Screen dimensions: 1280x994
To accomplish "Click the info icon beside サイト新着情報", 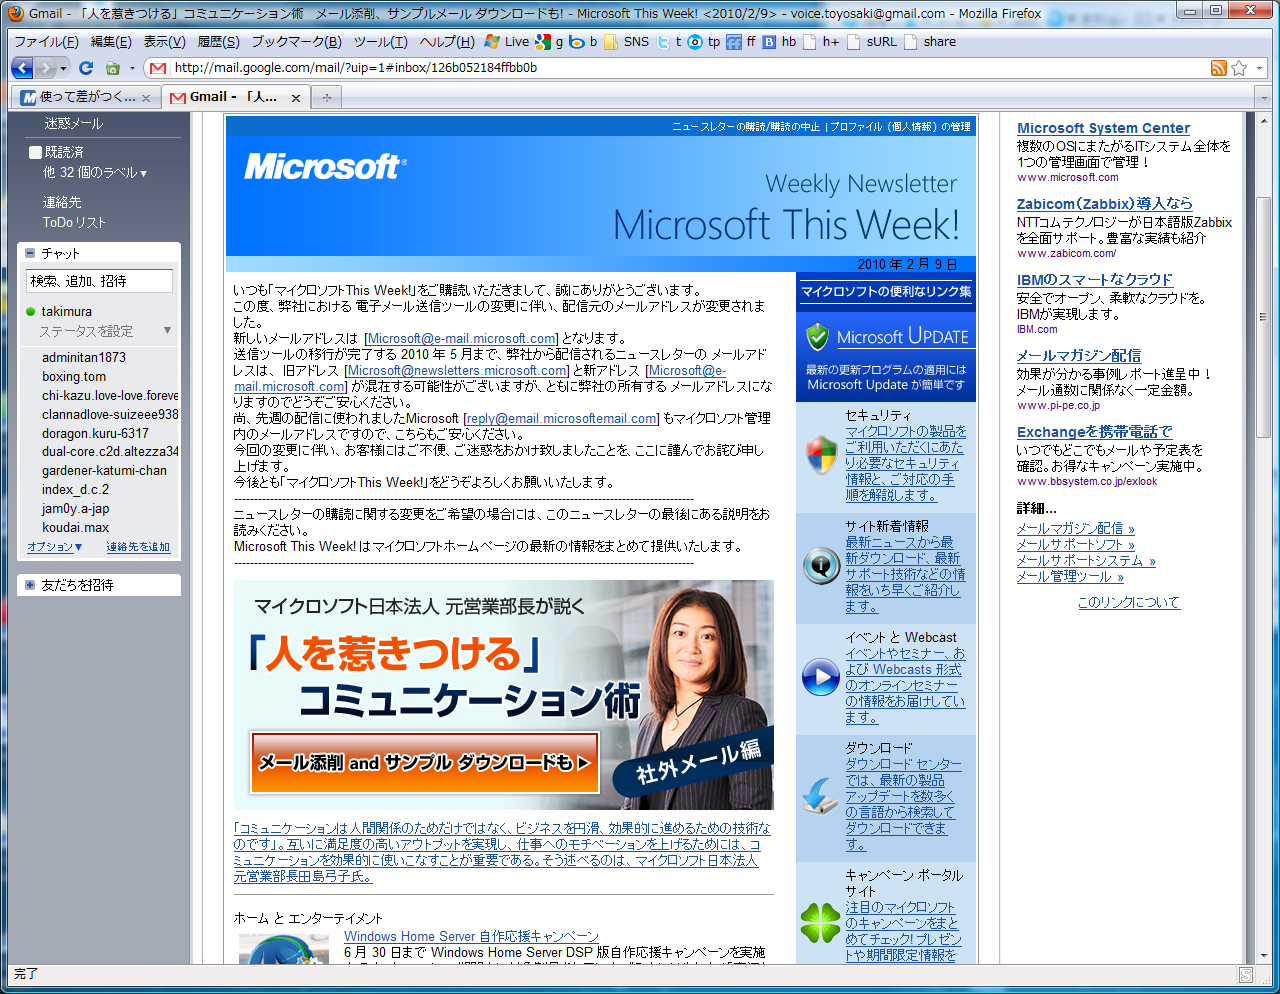I will click(x=821, y=566).
